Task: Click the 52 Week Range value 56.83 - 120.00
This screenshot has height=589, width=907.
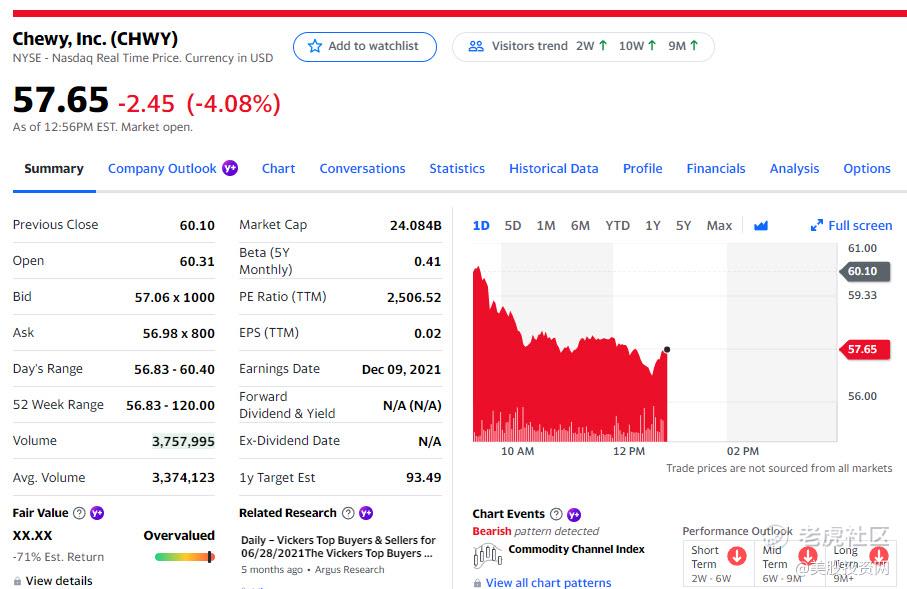Action: click(x=170, y=406)
